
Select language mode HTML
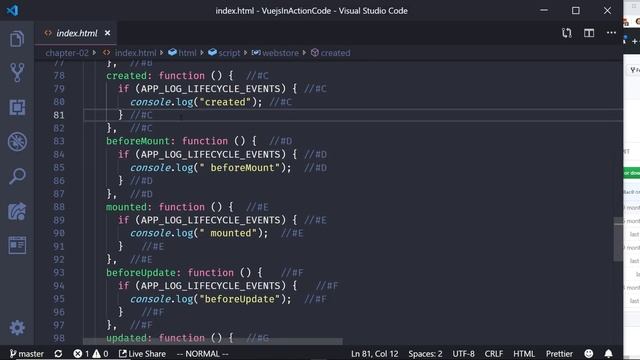[524, 353]
